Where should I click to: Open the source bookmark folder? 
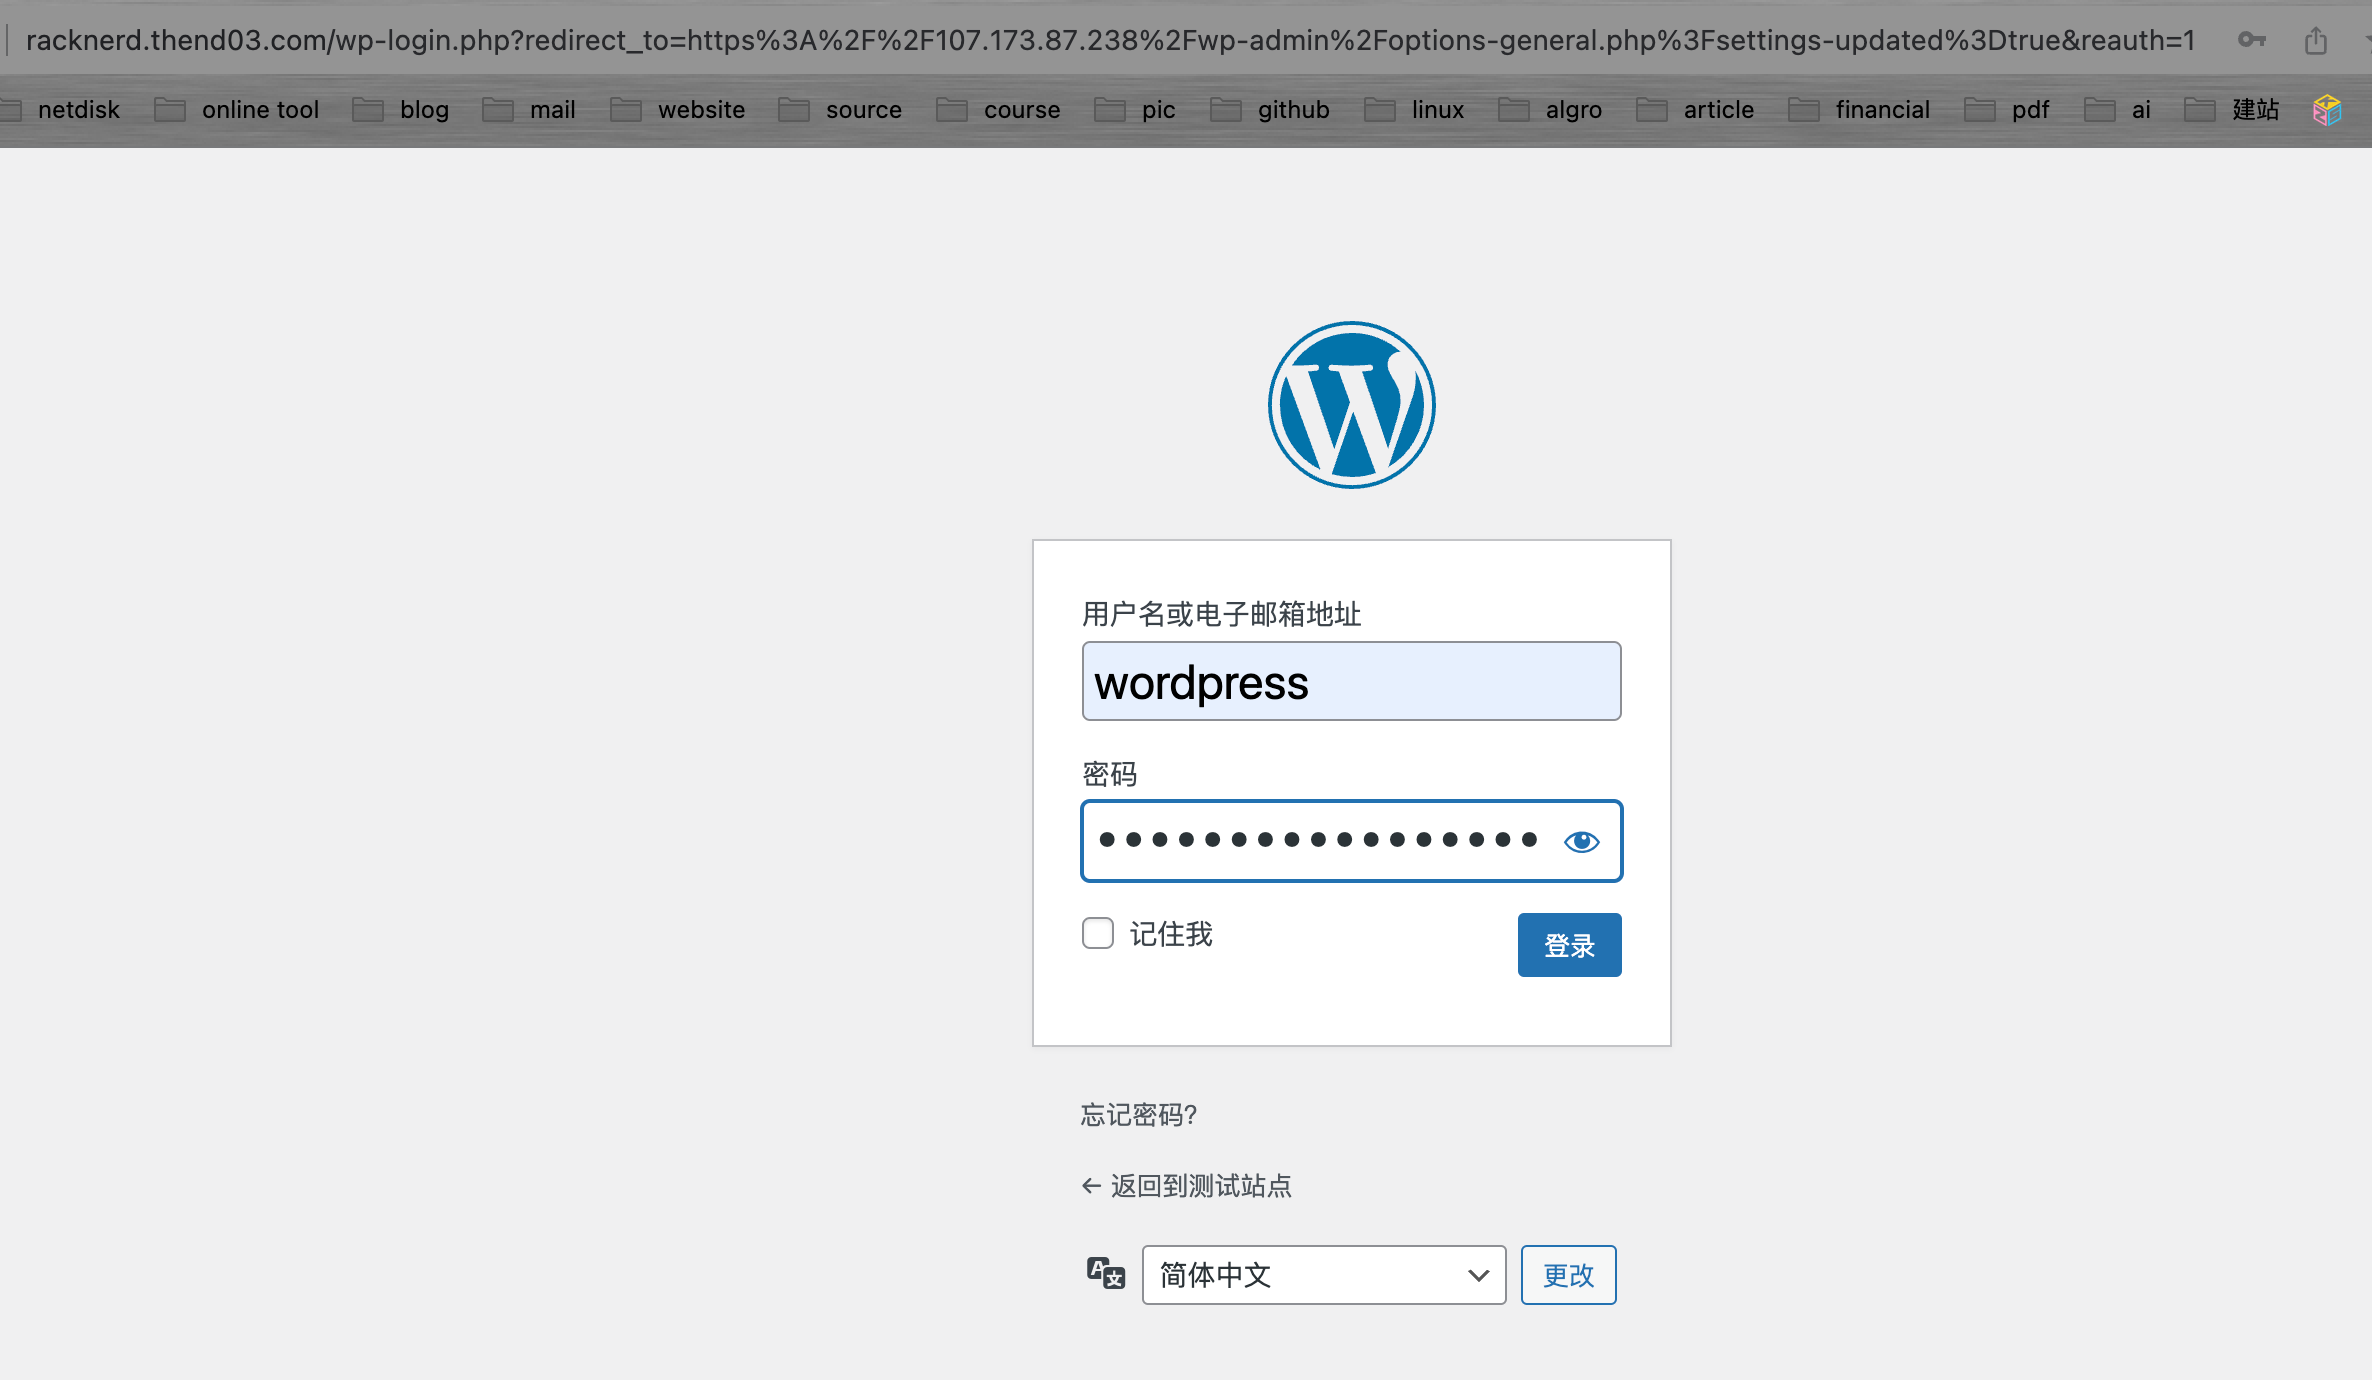[x=841, y=110]
